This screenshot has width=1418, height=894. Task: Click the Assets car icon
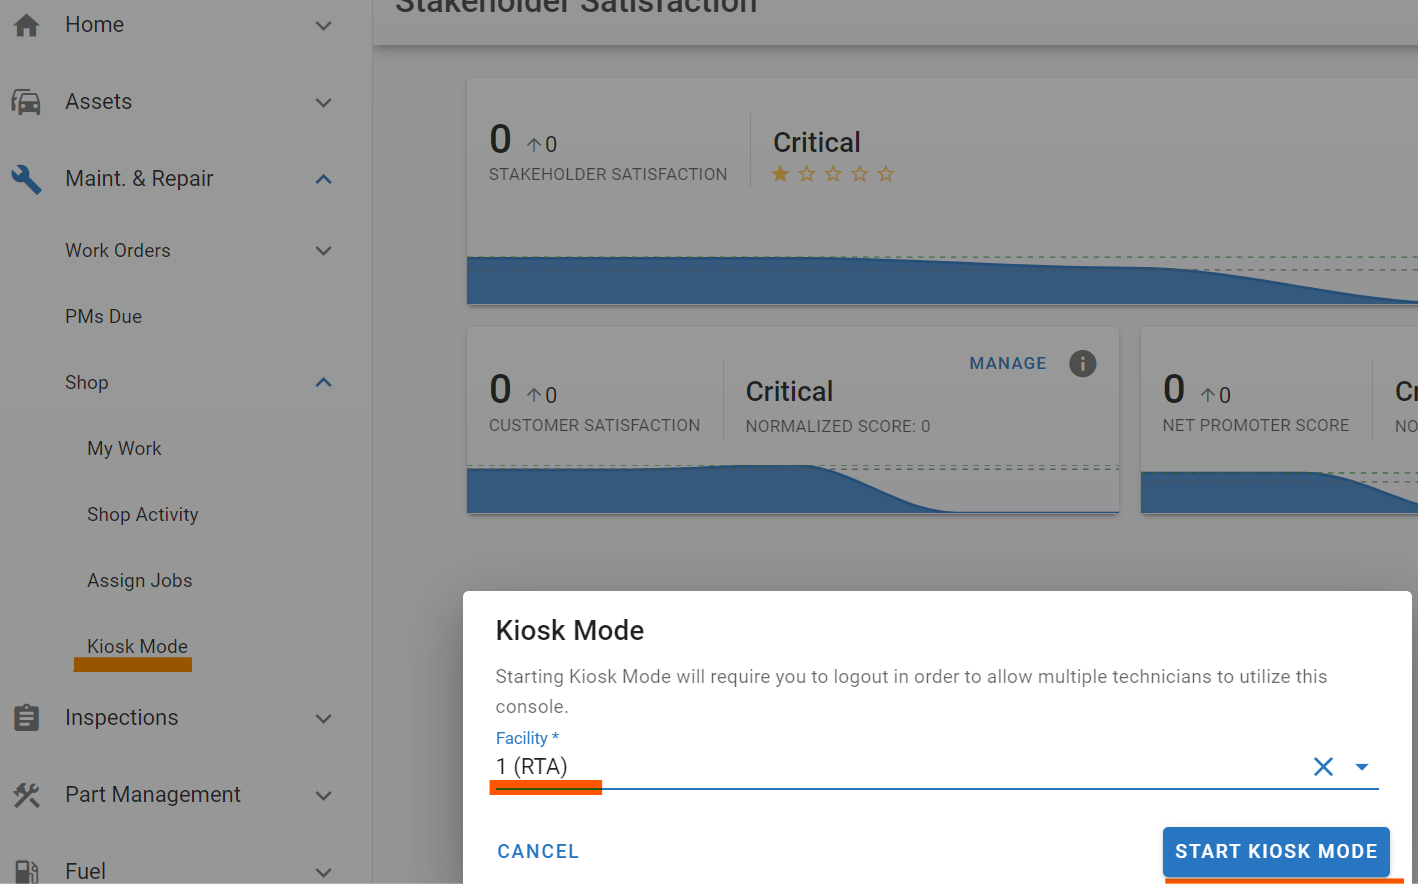coord(26,102)
